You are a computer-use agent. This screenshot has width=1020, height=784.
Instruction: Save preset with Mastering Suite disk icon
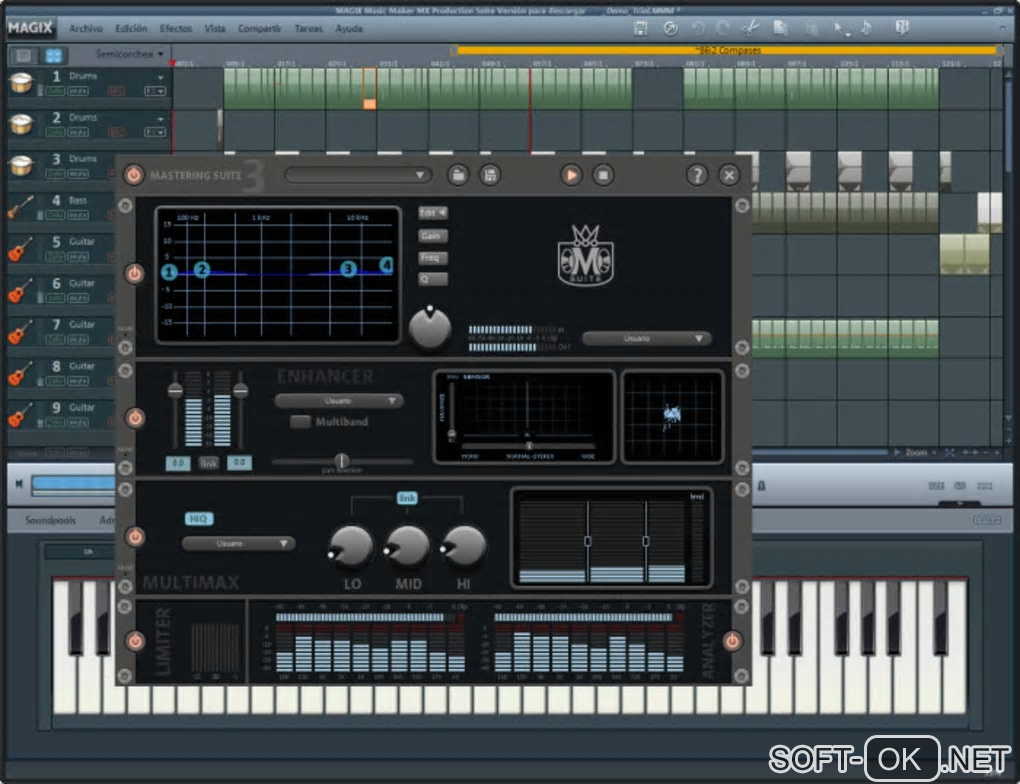[490, 175]
